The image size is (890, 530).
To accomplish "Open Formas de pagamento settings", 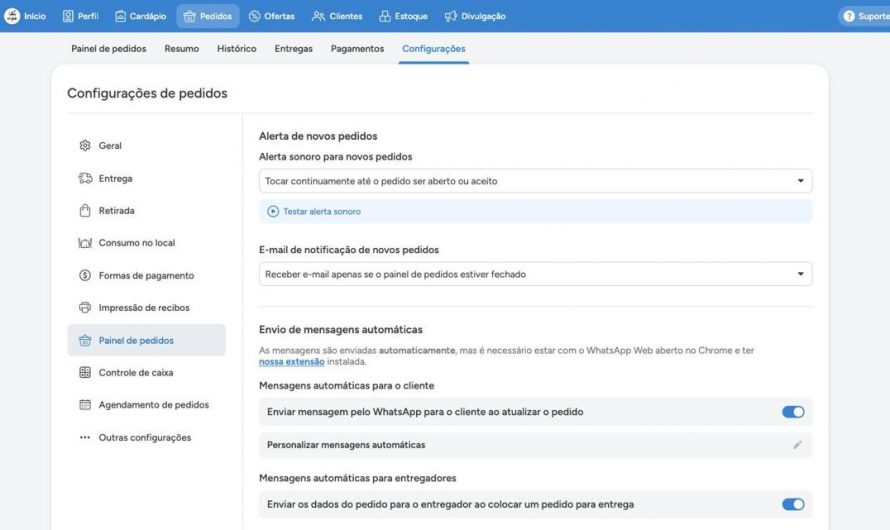I will coord(146,275).
